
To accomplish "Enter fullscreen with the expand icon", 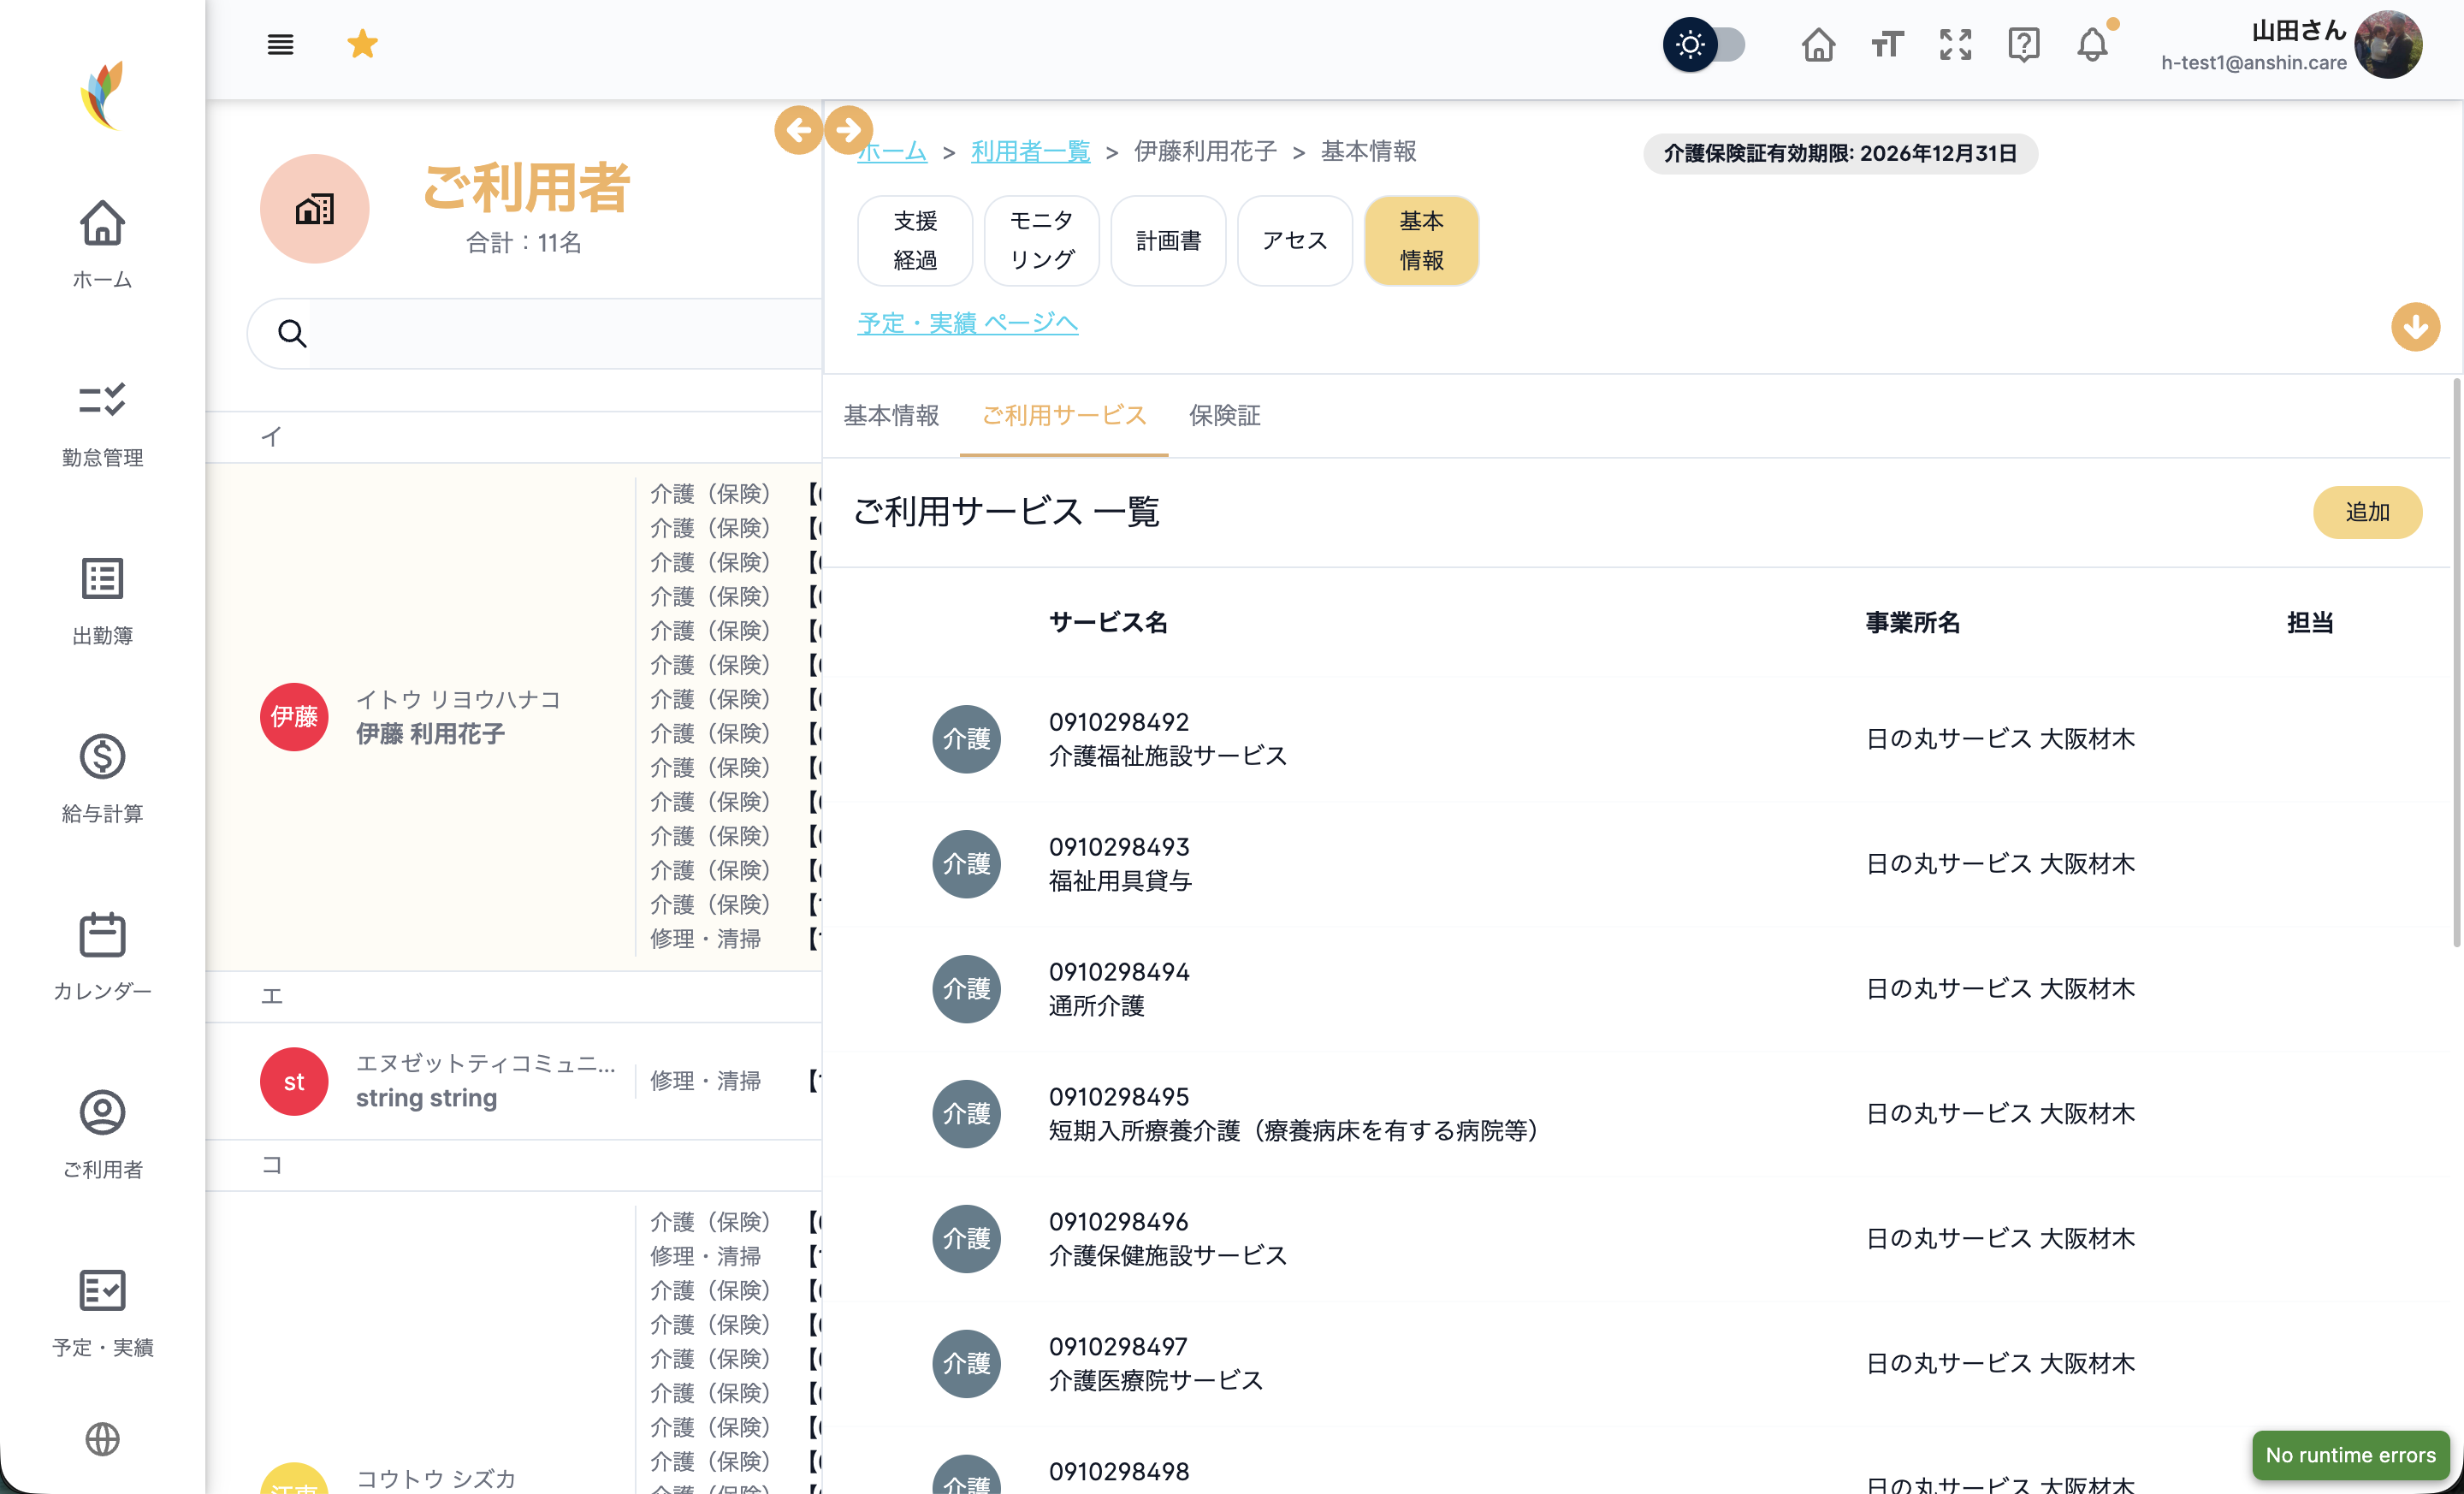I will click(1955, 44).
